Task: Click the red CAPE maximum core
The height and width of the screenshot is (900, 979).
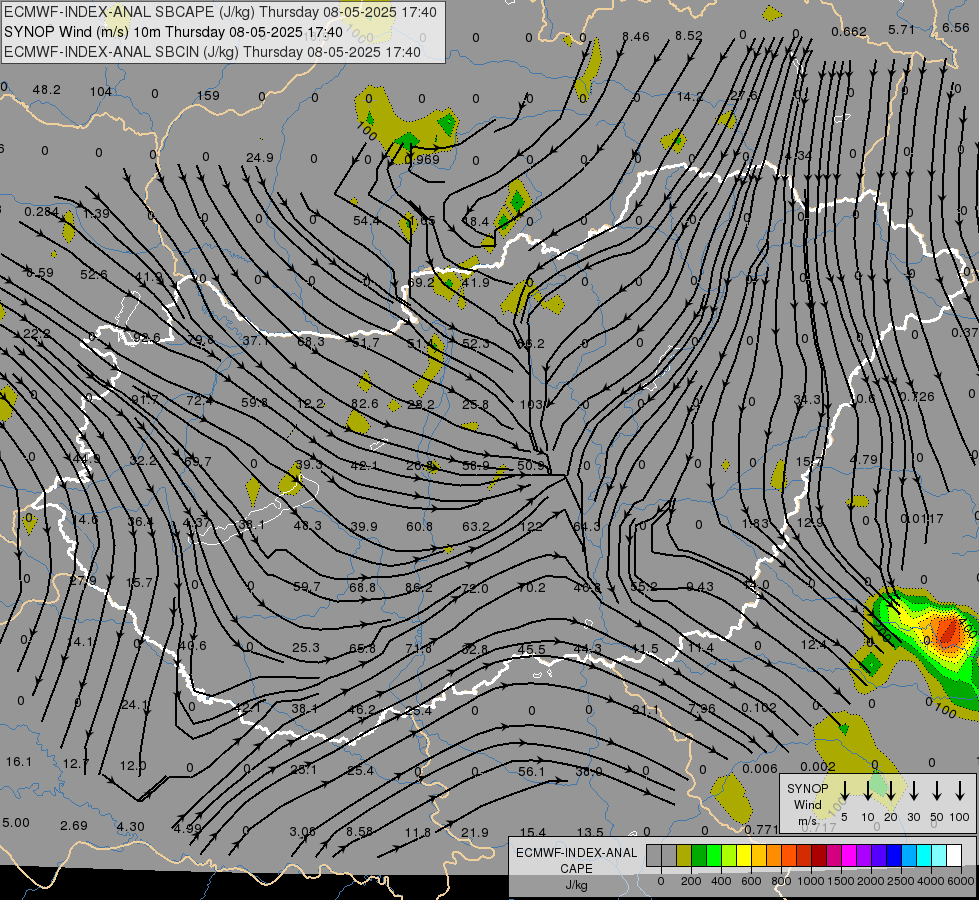Action: click(x=949, y=631)
